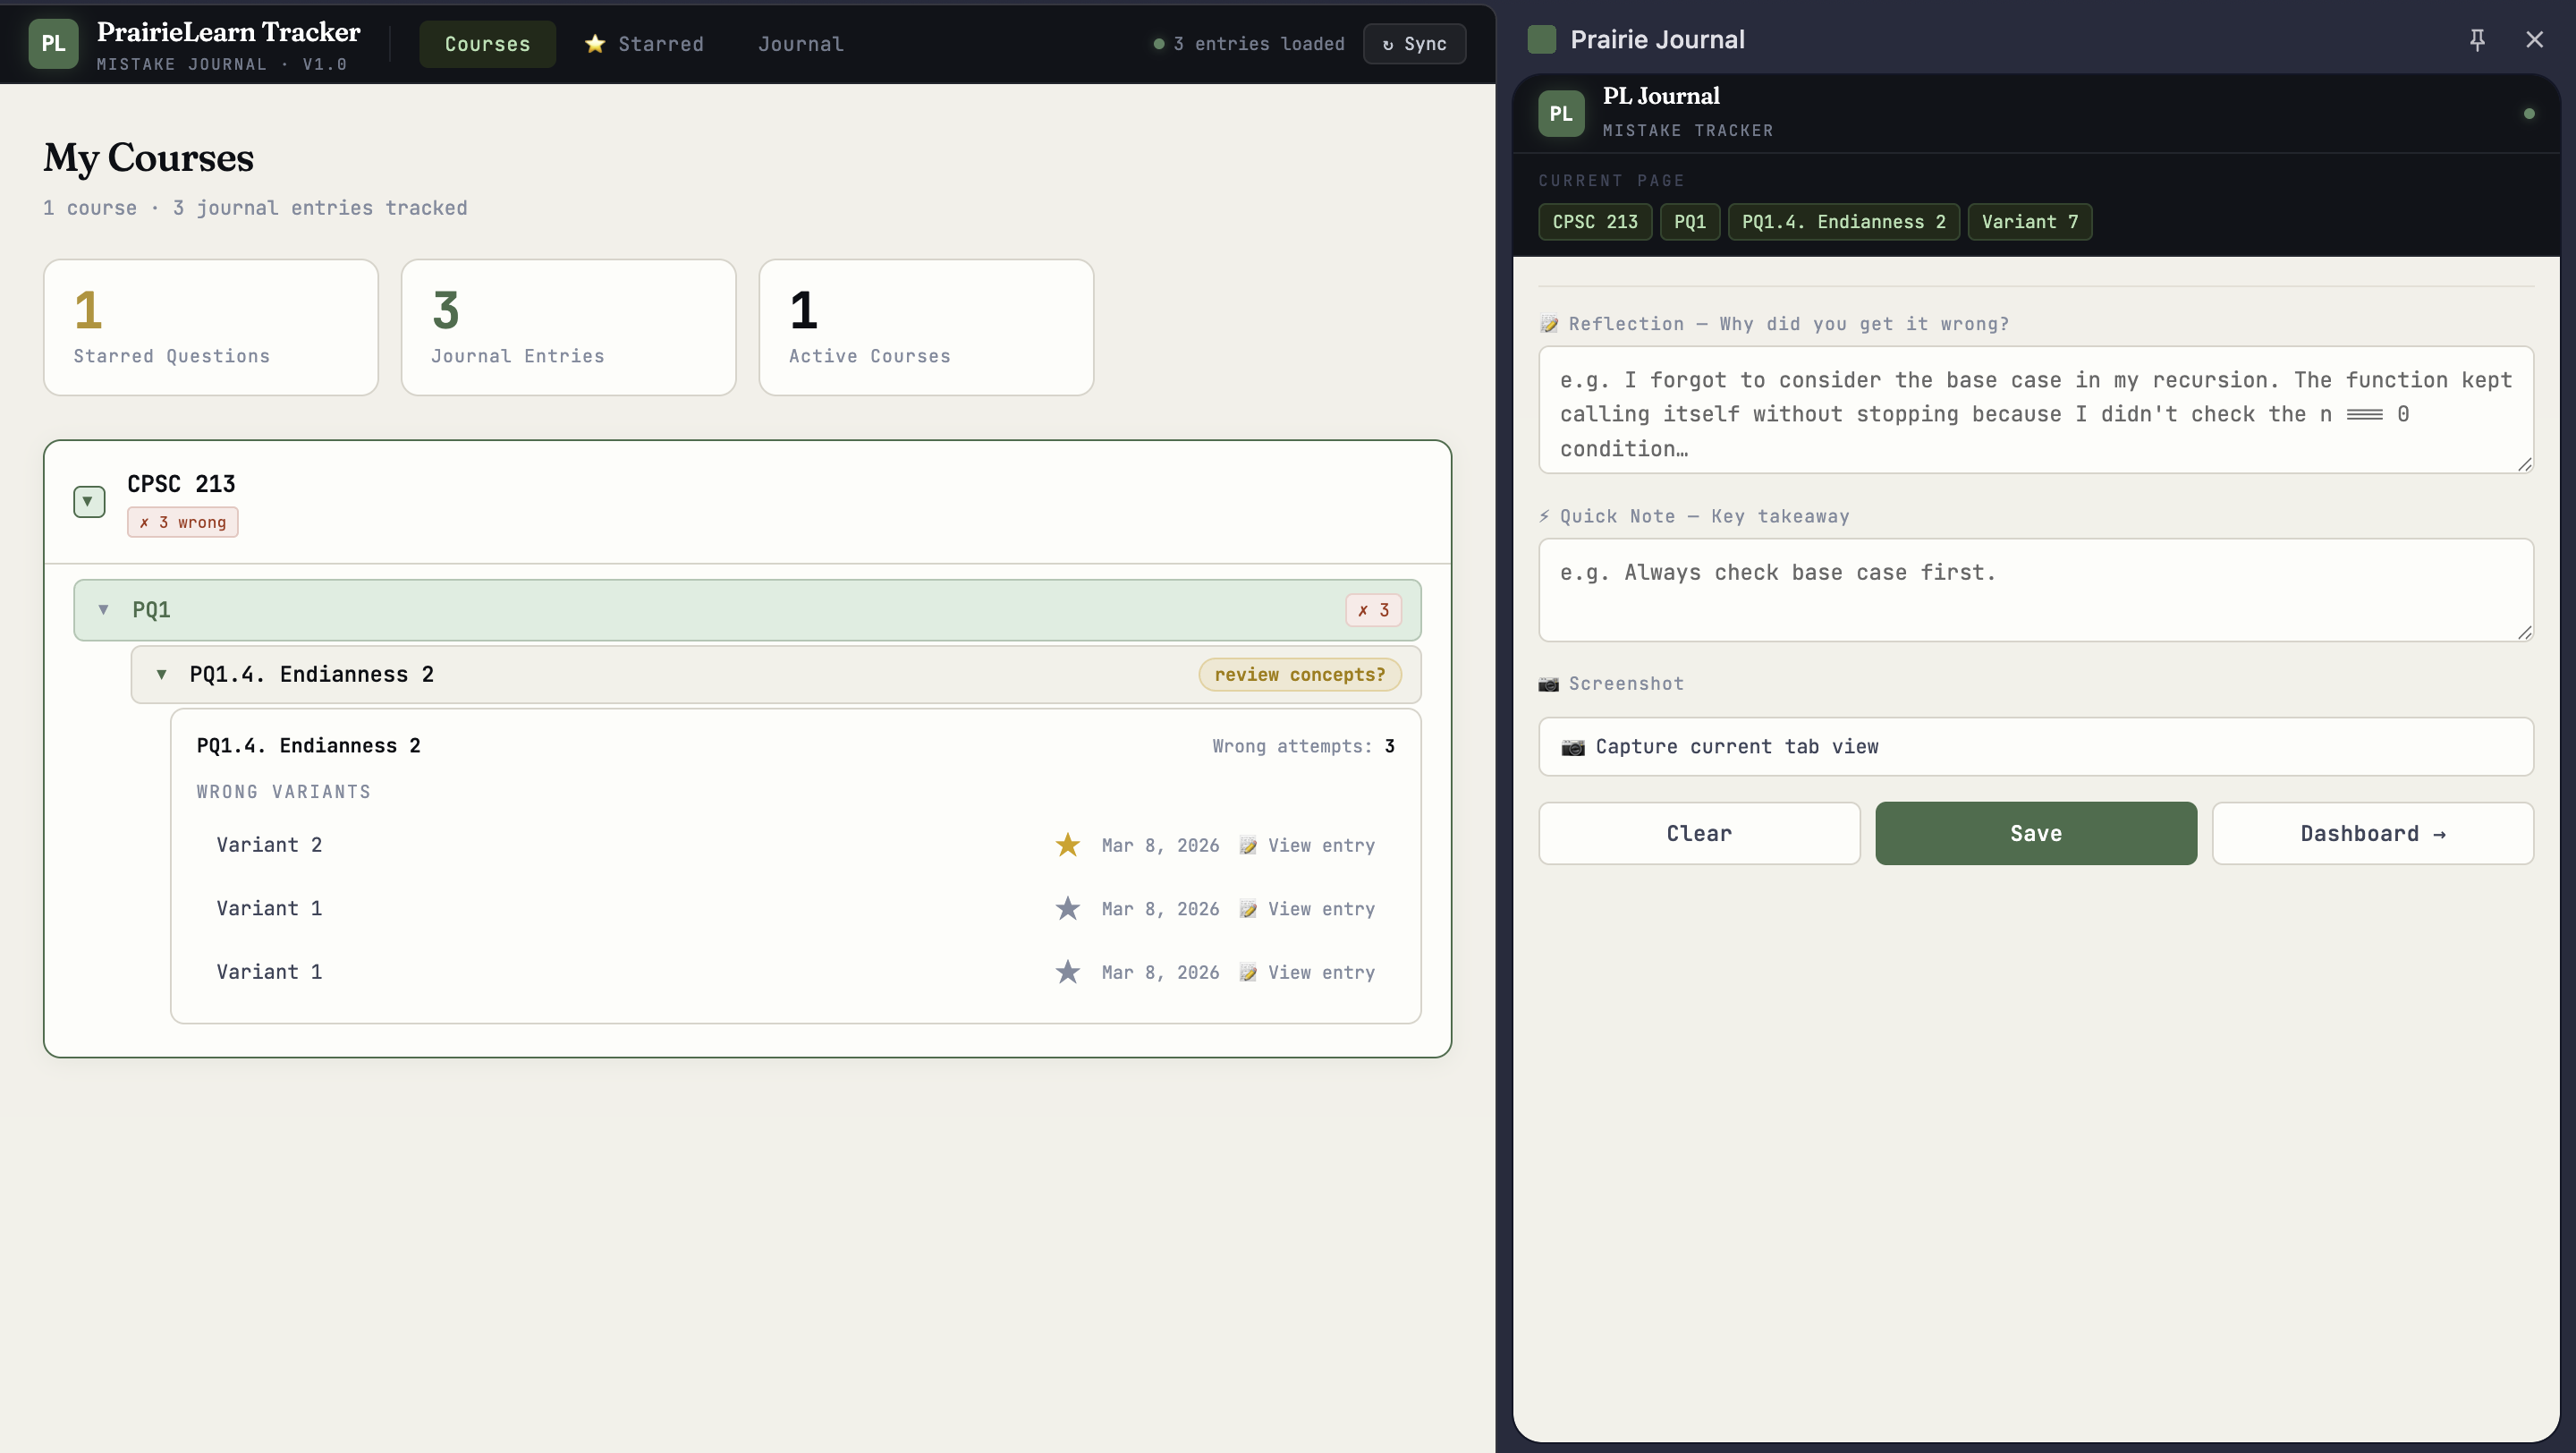Click the Sync button
The width and height of the screenshot is (2576, 1453).
[1414, 44]
